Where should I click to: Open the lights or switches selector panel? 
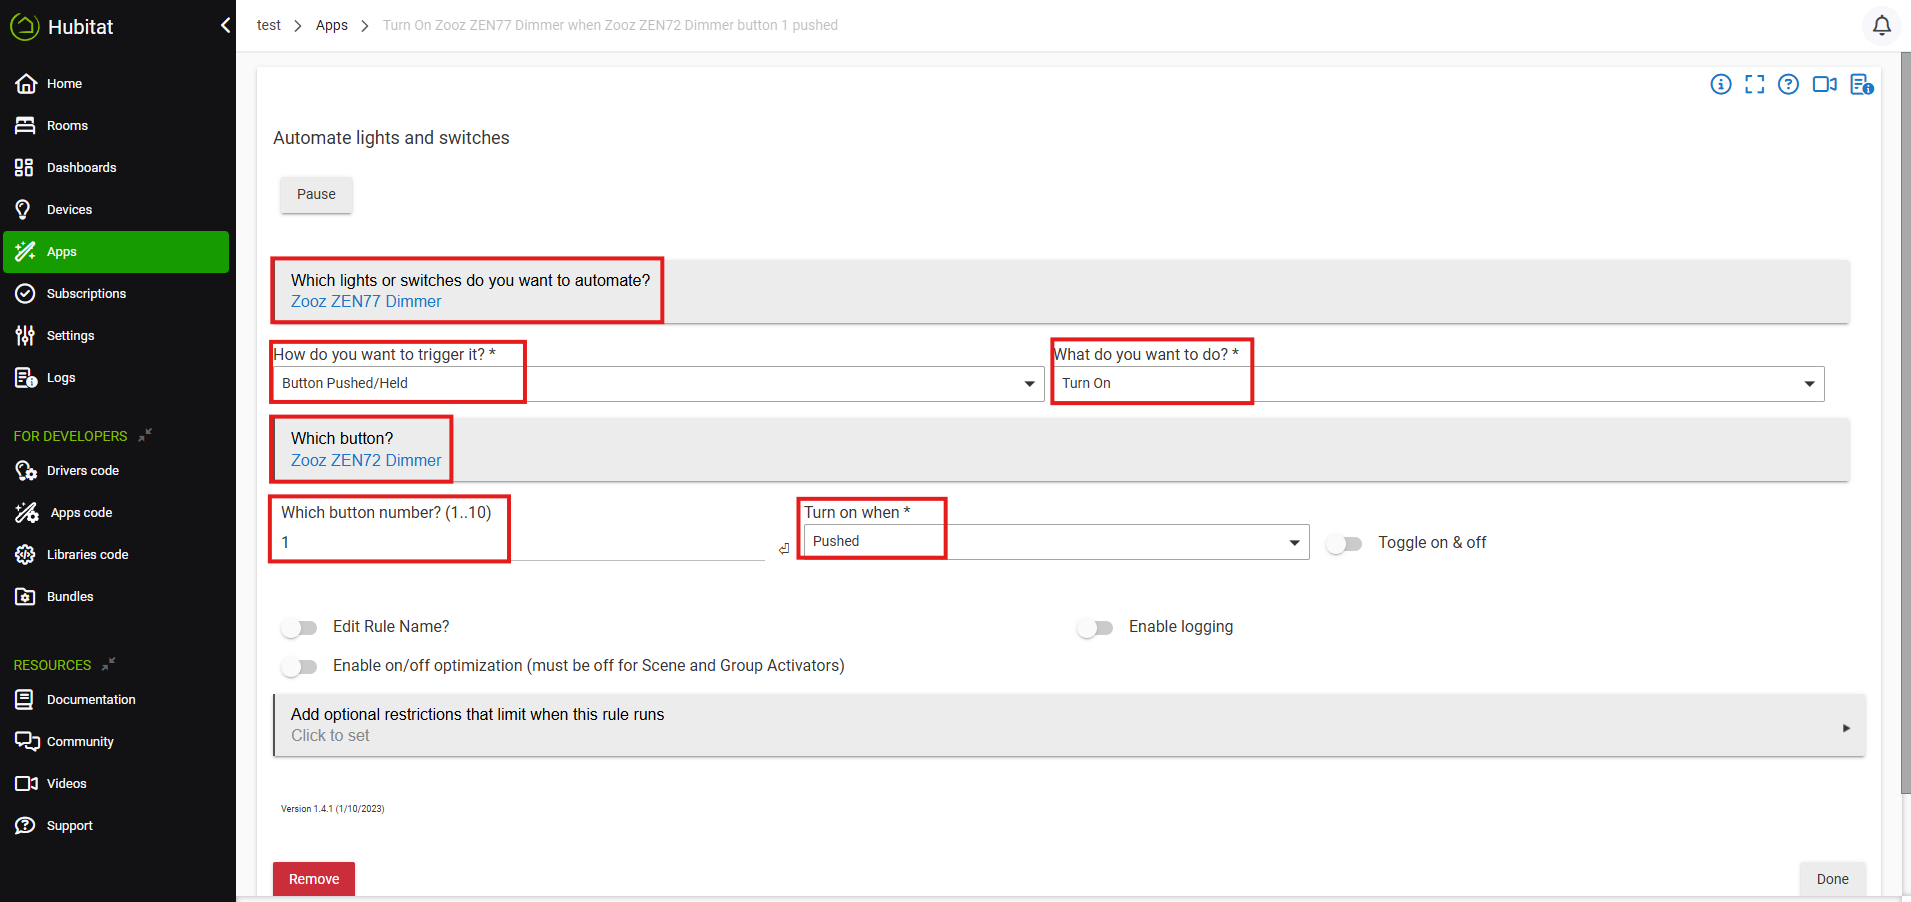(1061, 291)
